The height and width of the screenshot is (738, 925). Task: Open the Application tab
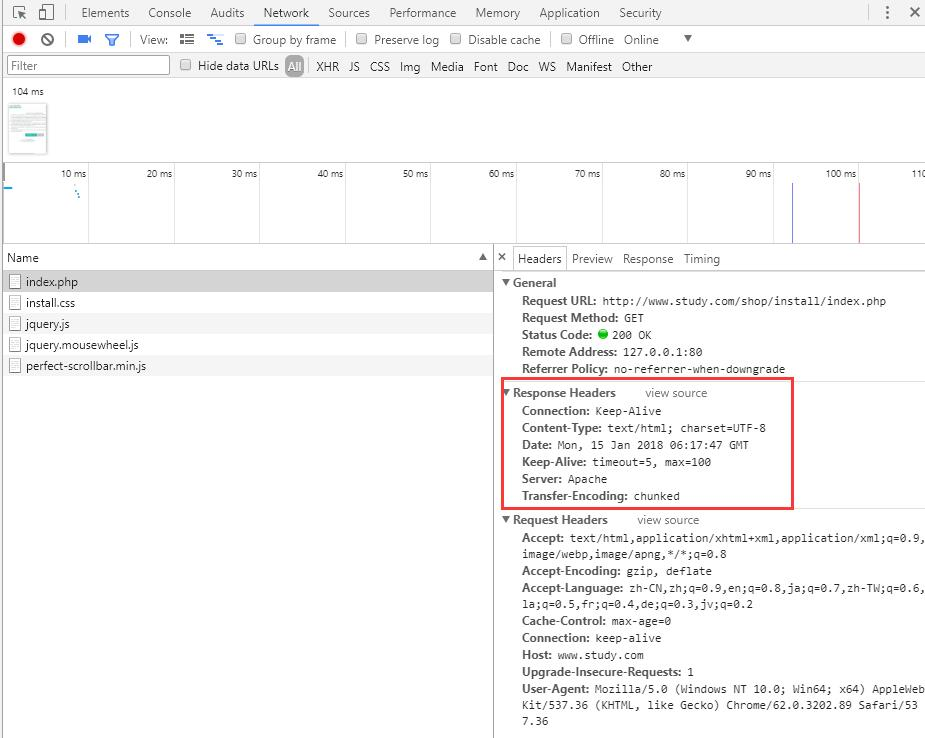click(x=569, y=12)
